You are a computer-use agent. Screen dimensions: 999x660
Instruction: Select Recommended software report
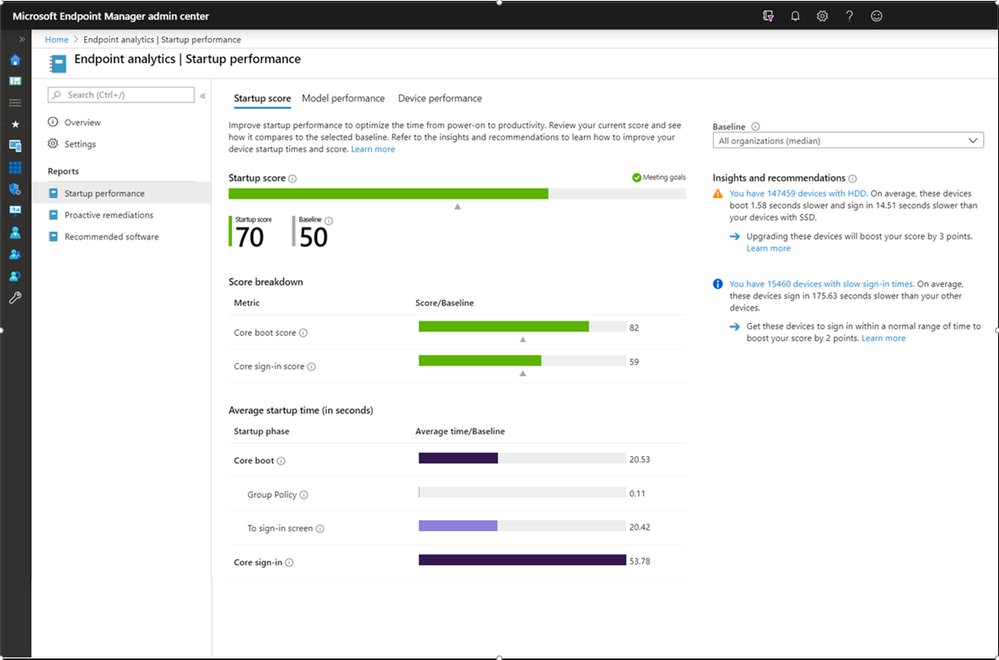click(121, 236)
